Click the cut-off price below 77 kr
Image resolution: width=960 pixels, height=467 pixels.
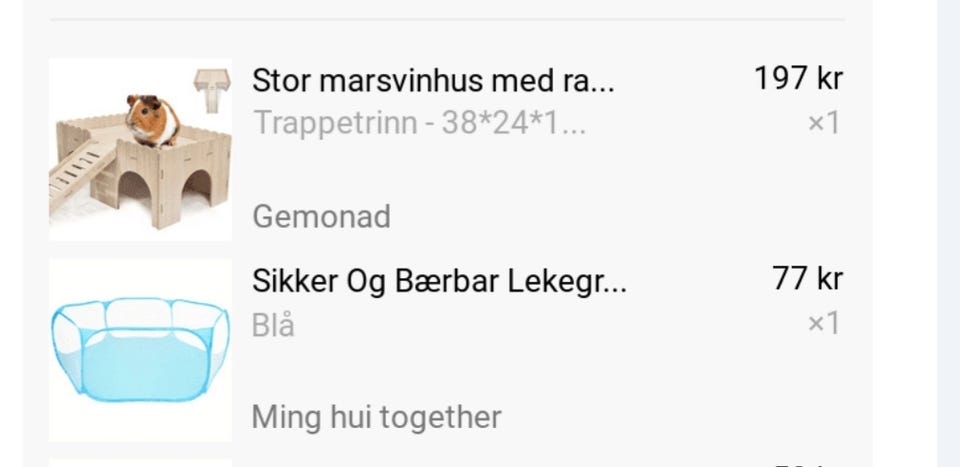click(x=808, y=465)
